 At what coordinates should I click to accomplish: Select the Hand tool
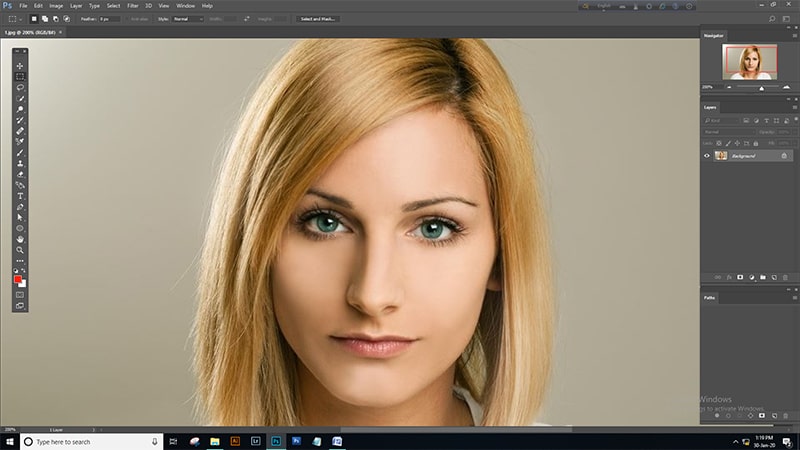pos(20,239)
